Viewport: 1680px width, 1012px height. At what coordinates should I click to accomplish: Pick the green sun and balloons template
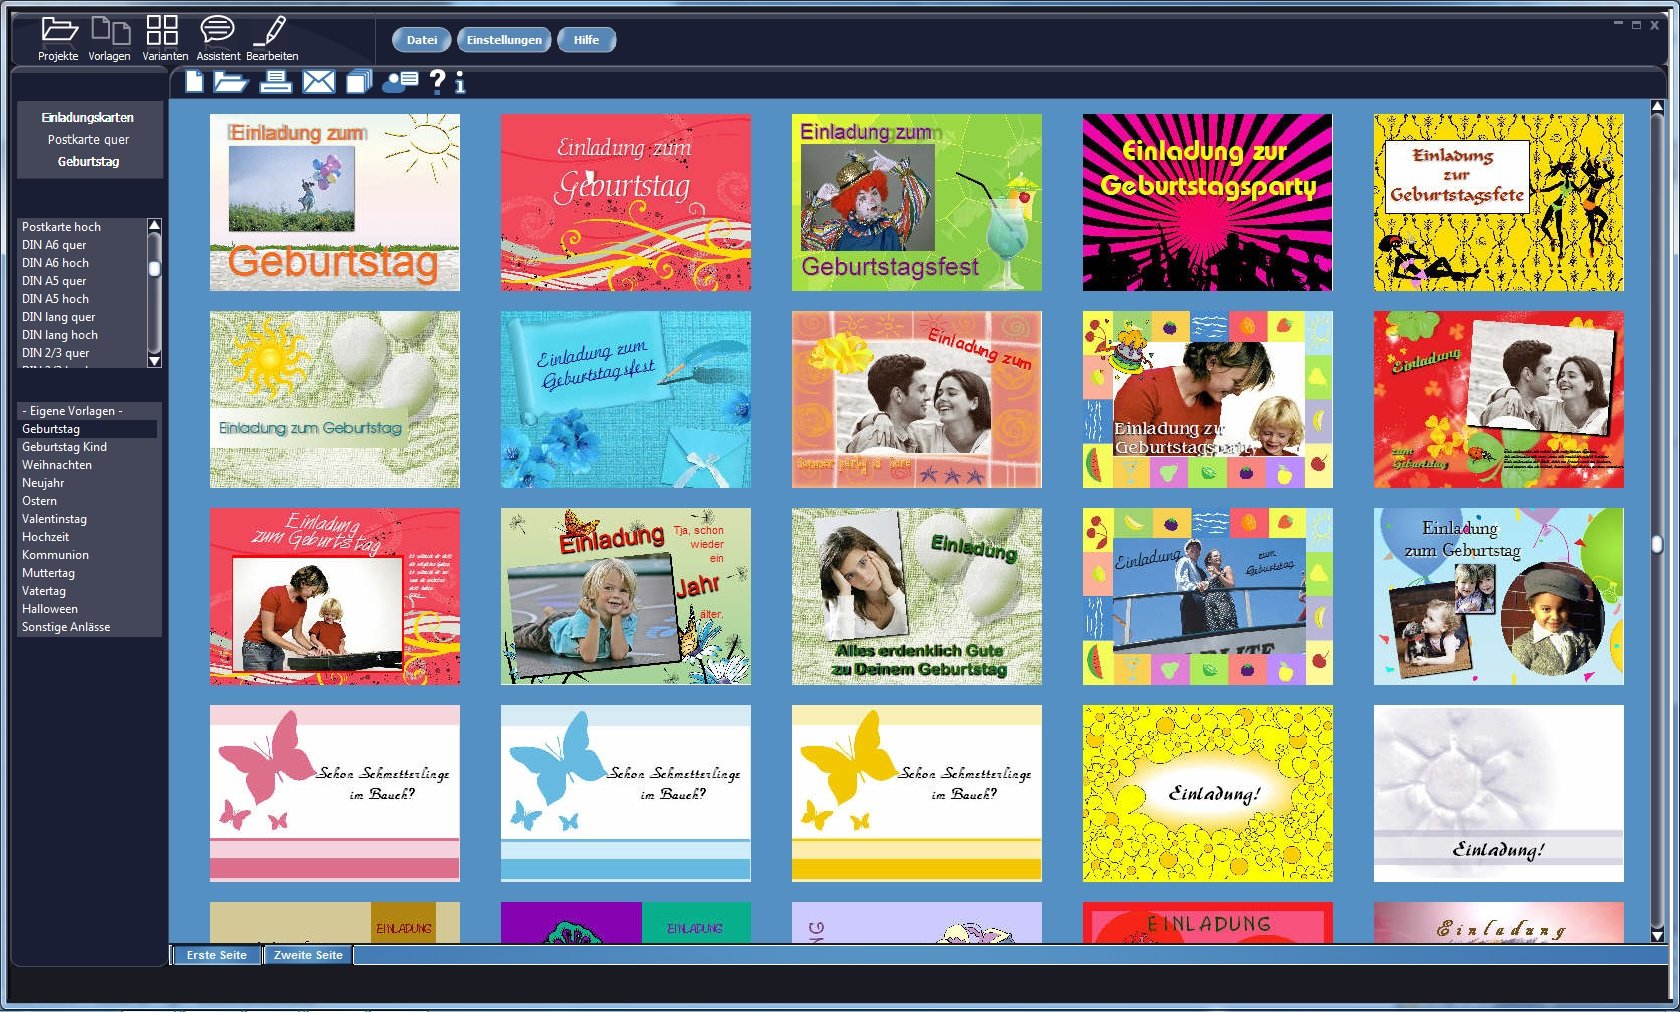tap(335, 400)
